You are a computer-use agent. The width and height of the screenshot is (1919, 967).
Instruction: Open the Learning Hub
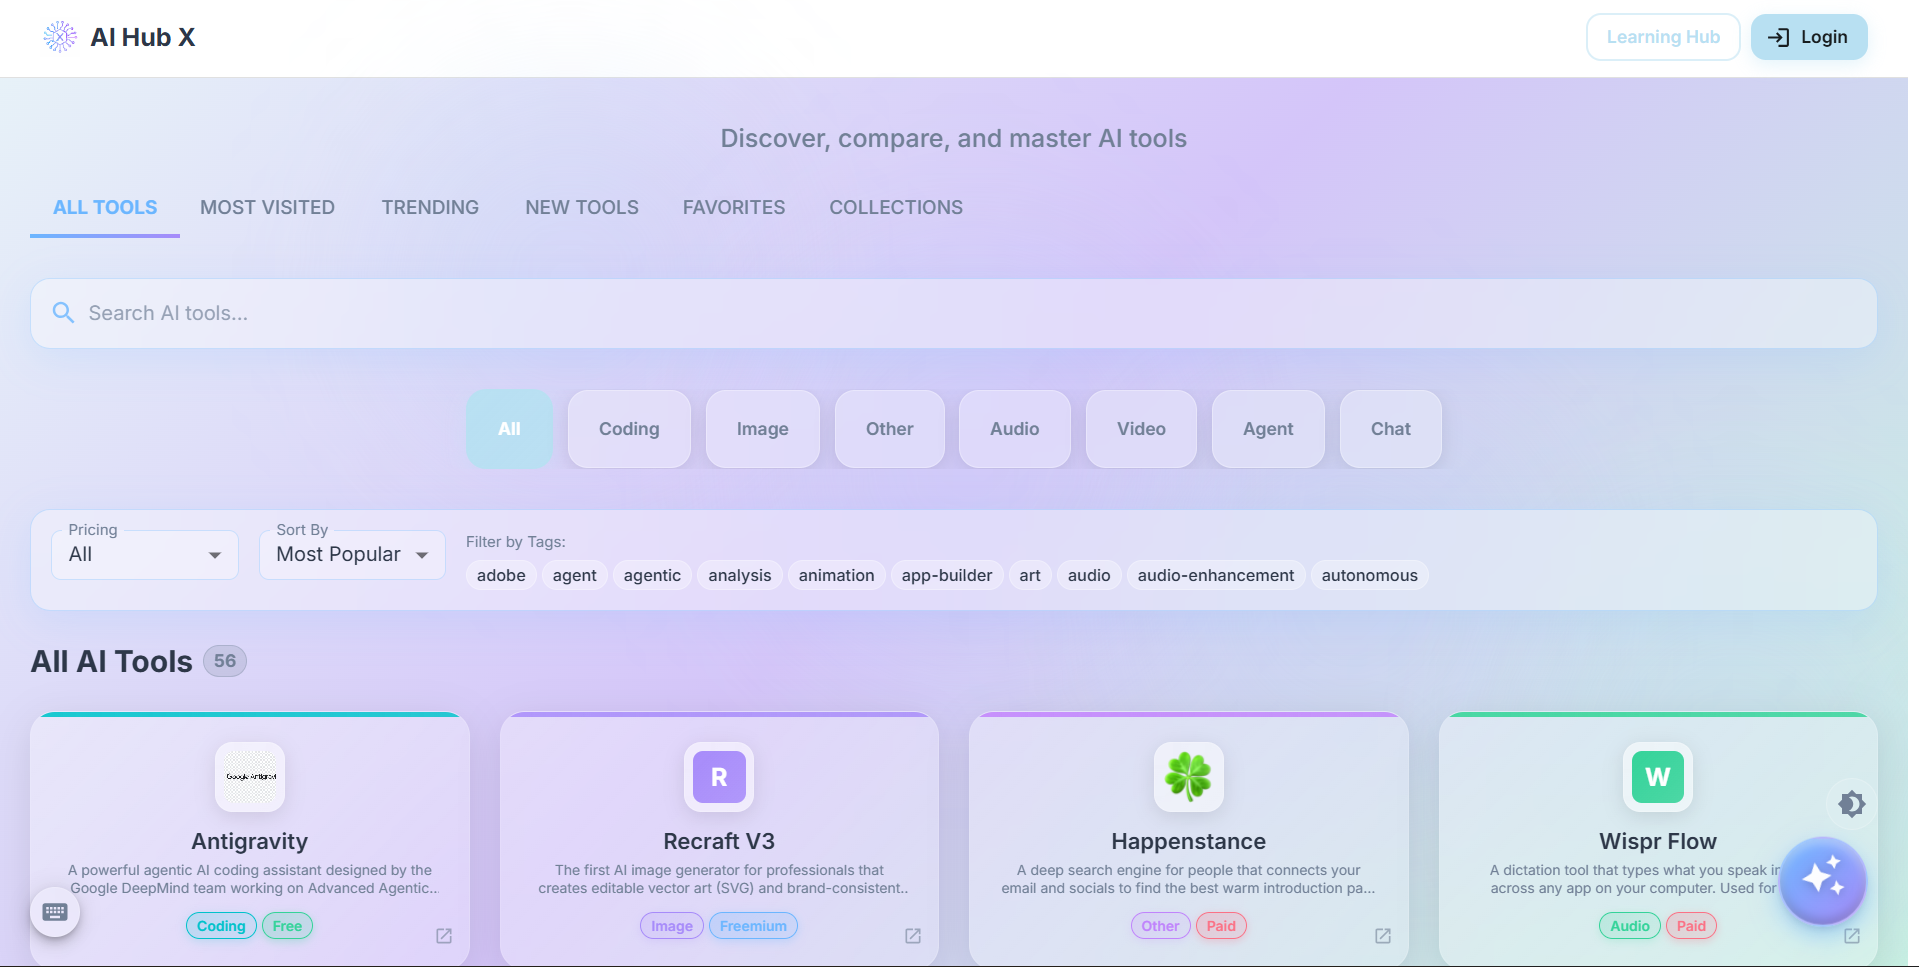[1663, 36]
